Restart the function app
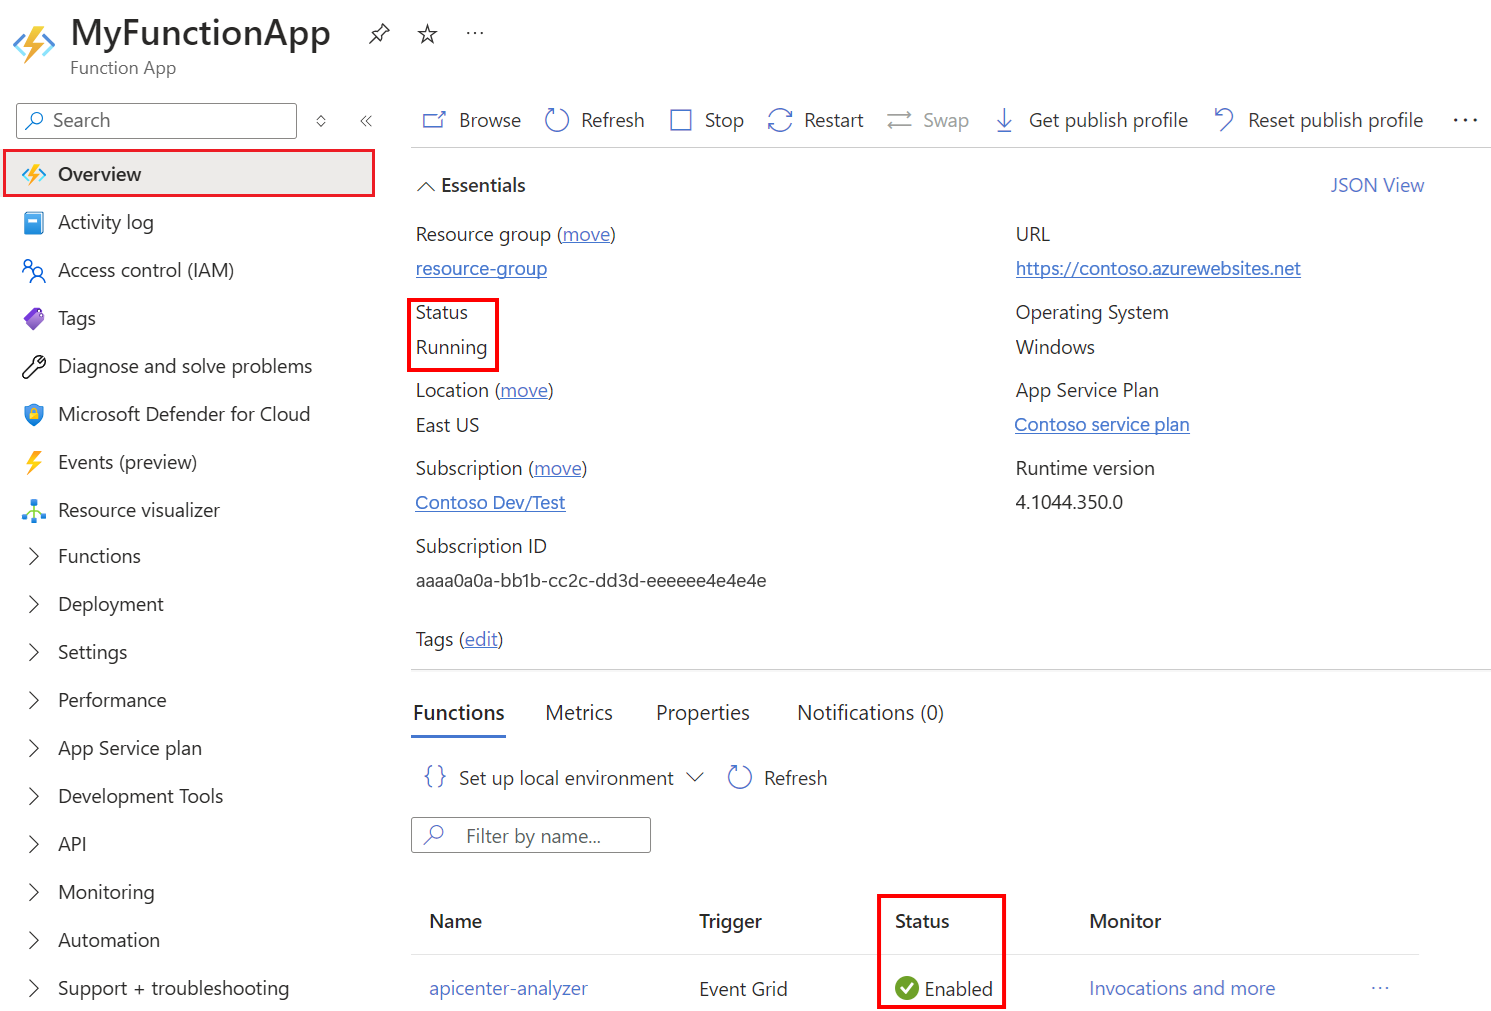1491x1011 pixels. 815,120
